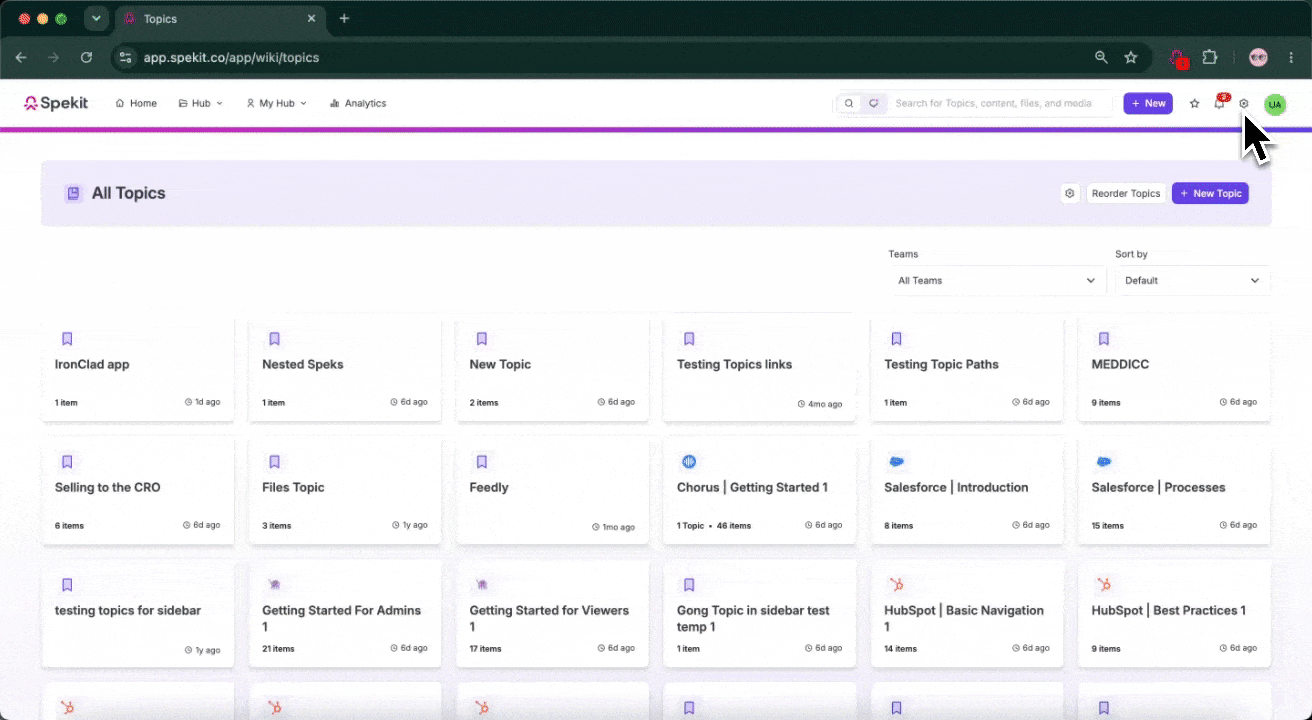Open the notifications bell
This screenshot has width=1312, height=720.
pos(1219,102)
